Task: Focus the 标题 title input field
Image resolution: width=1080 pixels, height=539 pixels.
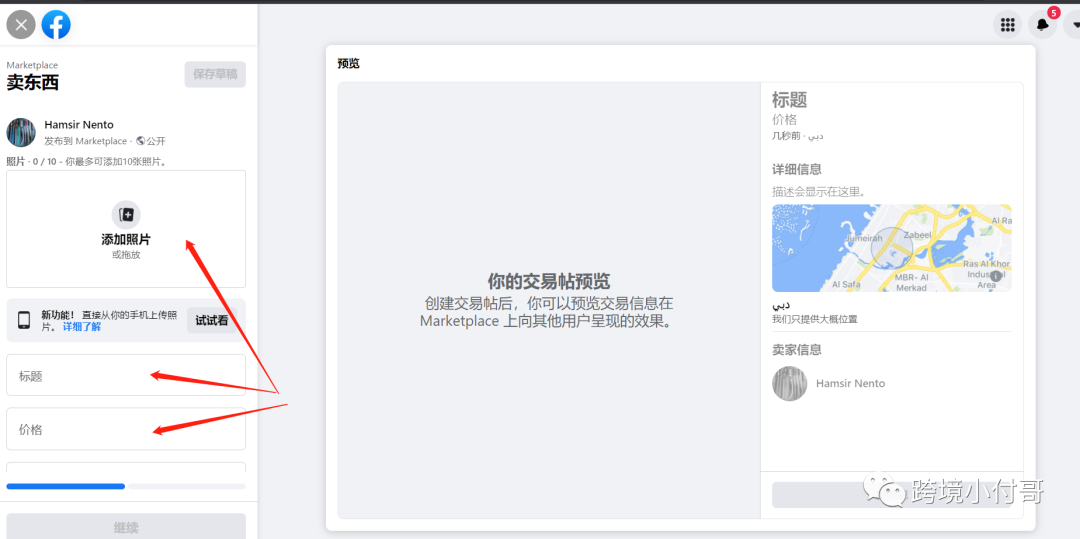Action: point(126,375)
